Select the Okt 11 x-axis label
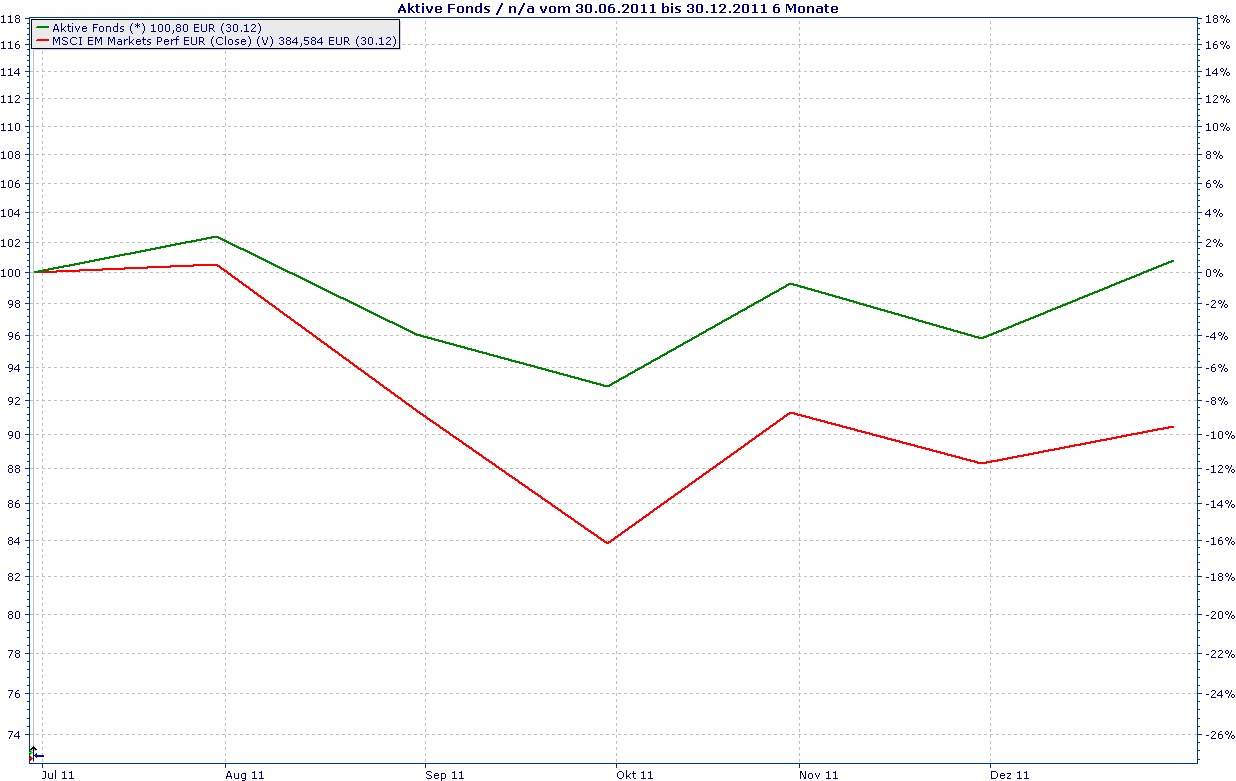The height and width of the screenshot is (781, 1236). tap(636, 774)
